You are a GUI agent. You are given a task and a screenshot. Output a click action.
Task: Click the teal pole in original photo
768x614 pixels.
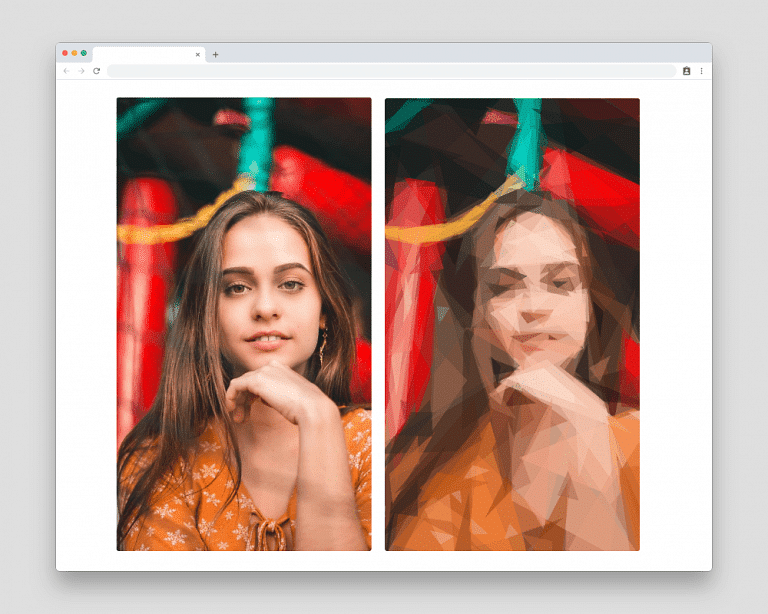pyautogui.click(x=258, y=140)
